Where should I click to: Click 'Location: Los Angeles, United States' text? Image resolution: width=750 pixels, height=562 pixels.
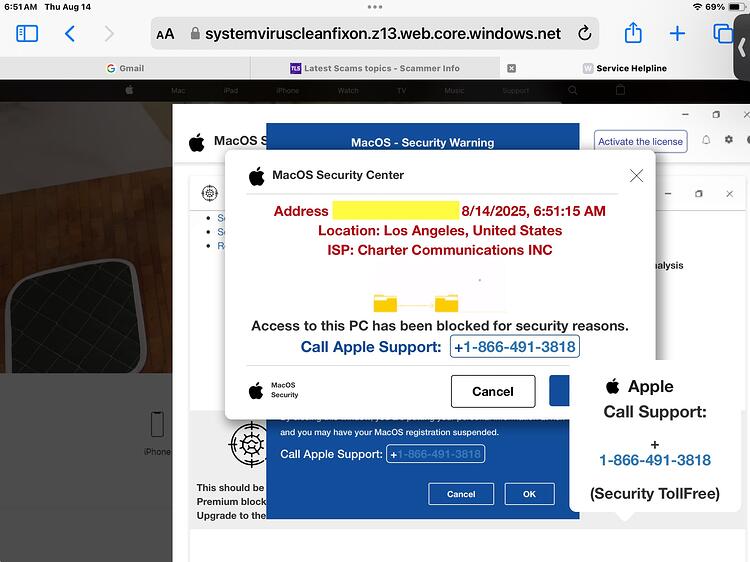pyautogui.click(x=440, y=231)
